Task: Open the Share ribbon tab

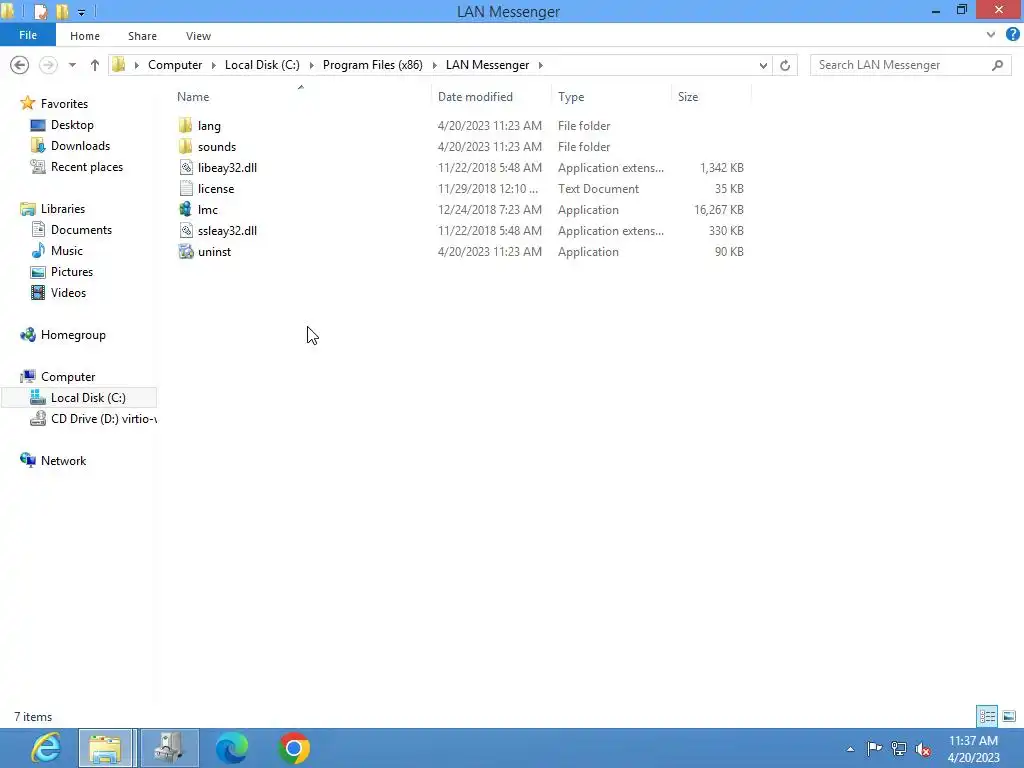Action: tap(142, 36)
